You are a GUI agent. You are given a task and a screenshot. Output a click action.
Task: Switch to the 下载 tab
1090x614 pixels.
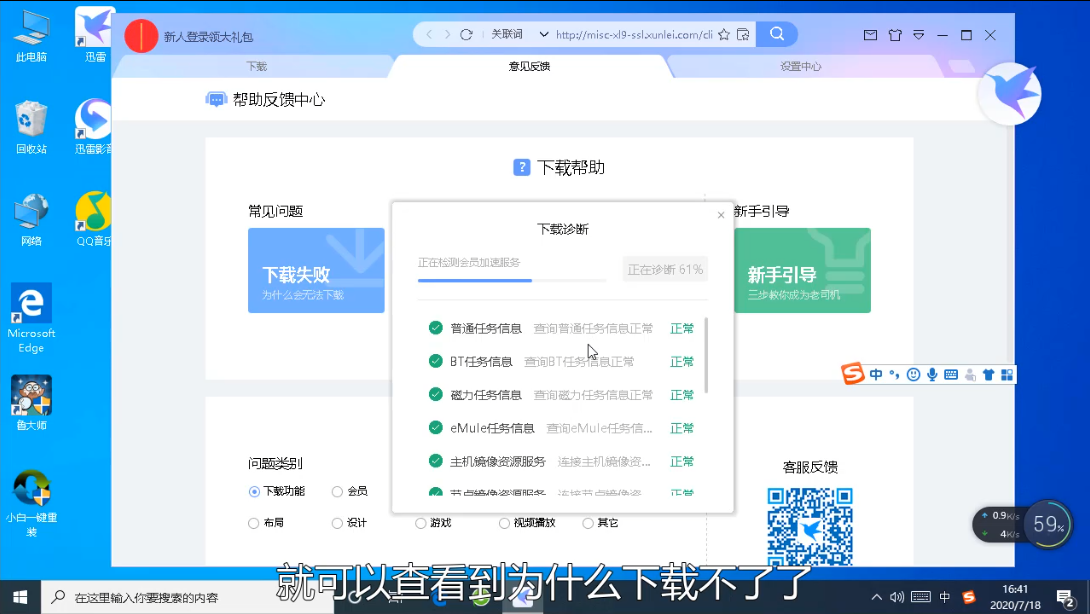(256, 67)
